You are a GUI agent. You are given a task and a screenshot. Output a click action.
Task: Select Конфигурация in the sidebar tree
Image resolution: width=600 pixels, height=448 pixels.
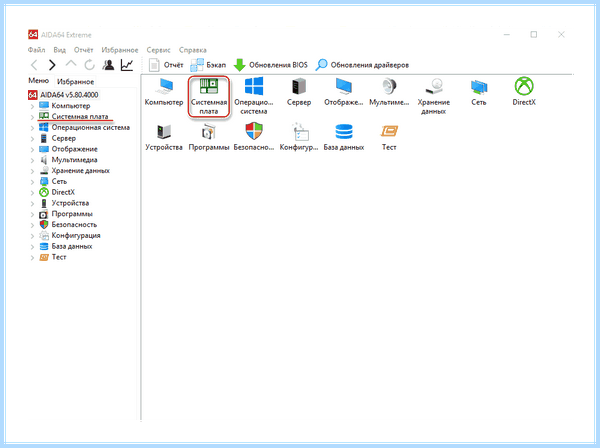70,235
